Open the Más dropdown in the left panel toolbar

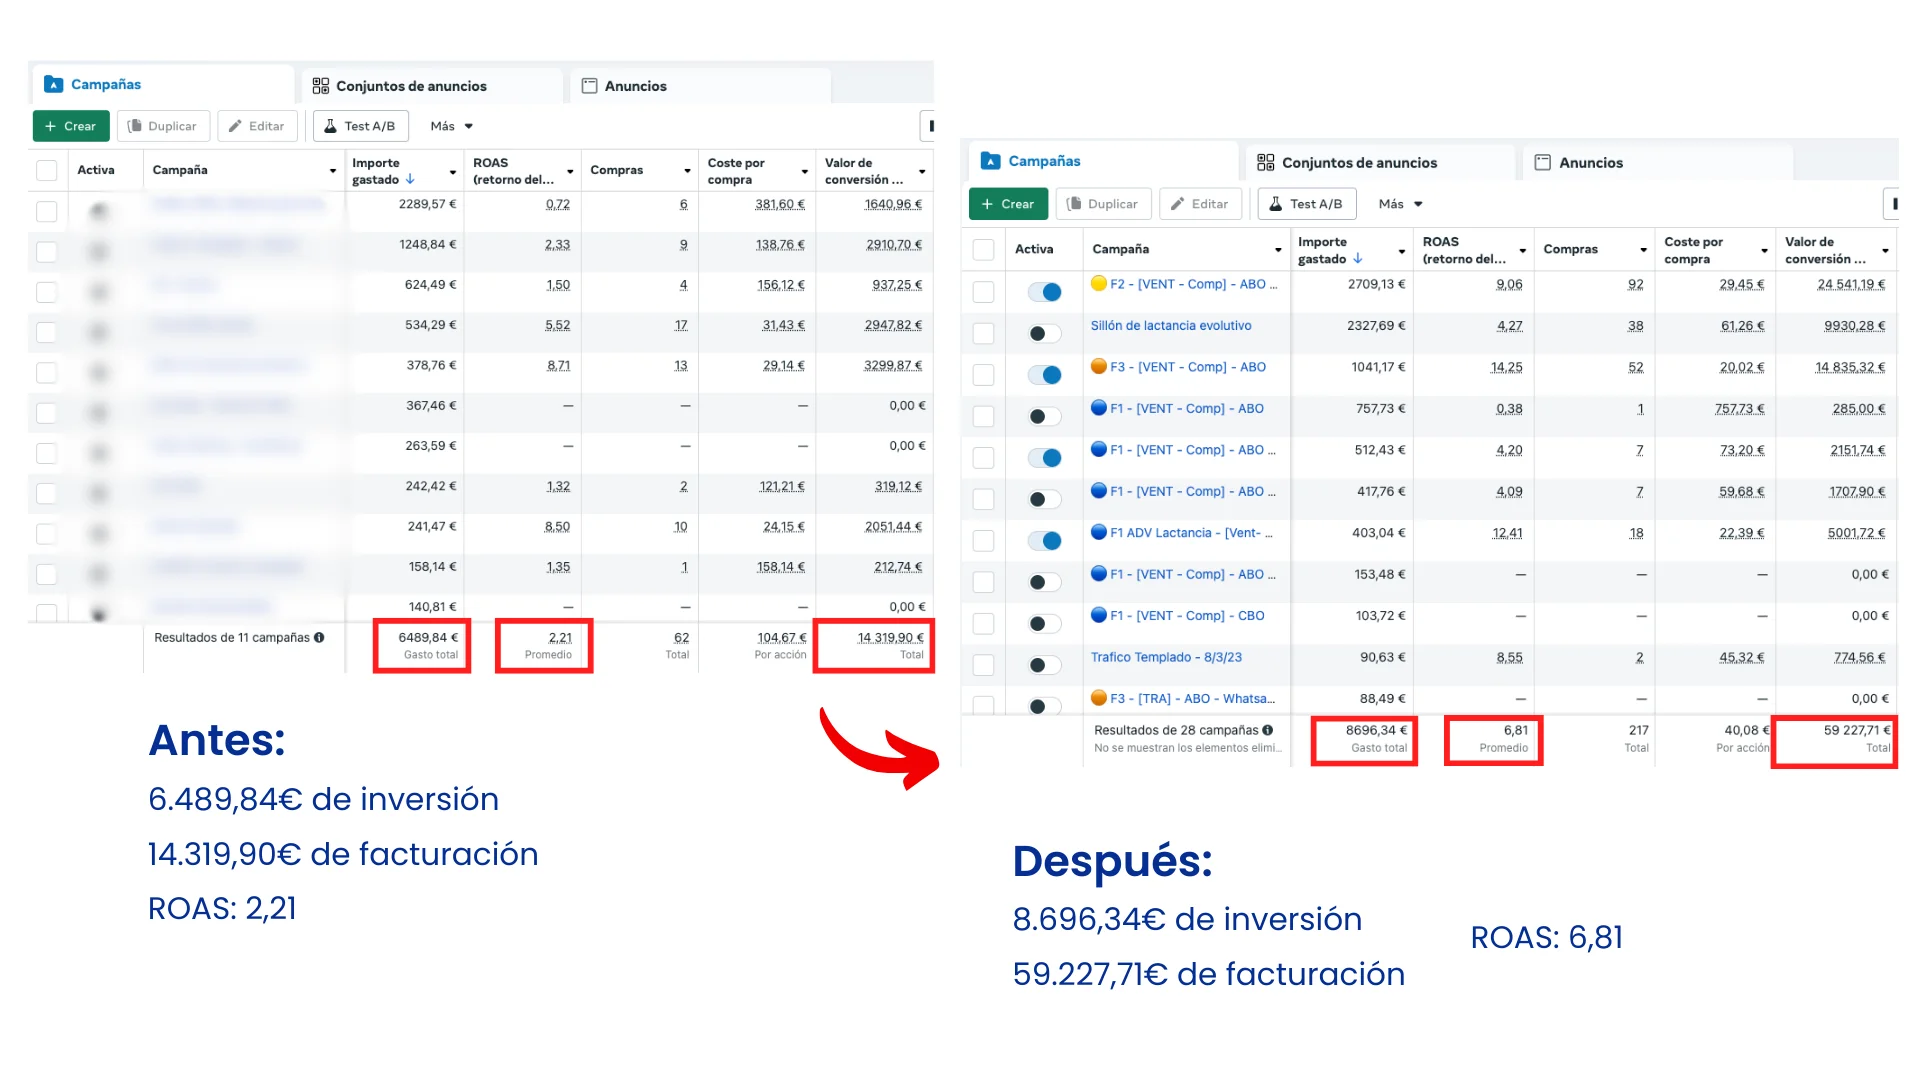click(x=452, y=126)
